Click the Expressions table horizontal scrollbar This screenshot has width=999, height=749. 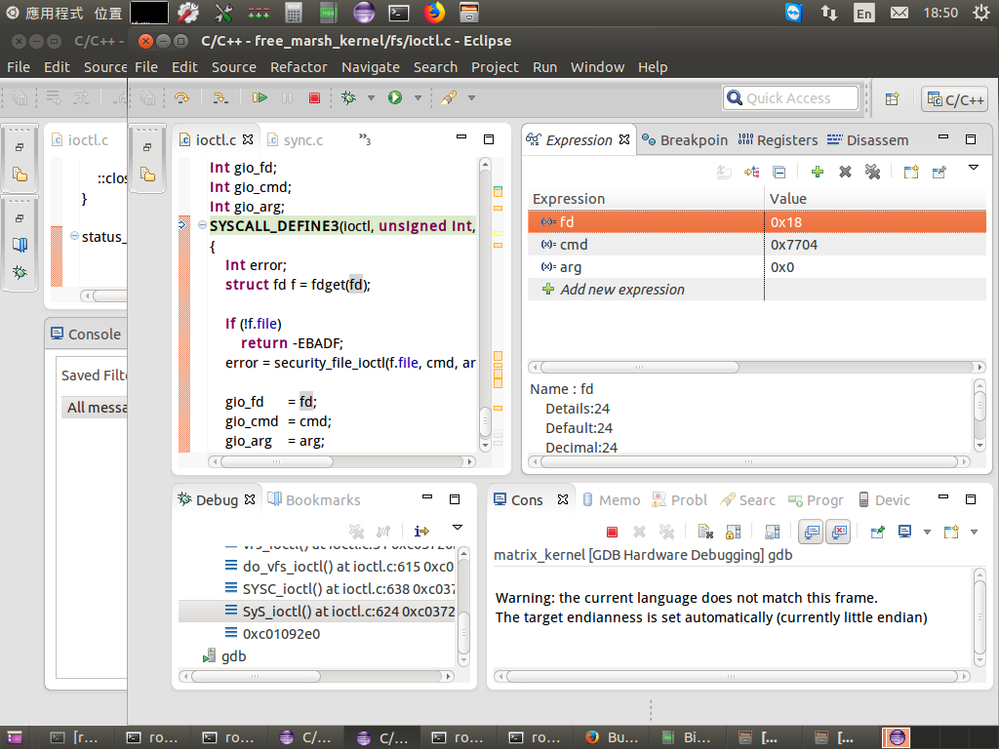(640, 367)
